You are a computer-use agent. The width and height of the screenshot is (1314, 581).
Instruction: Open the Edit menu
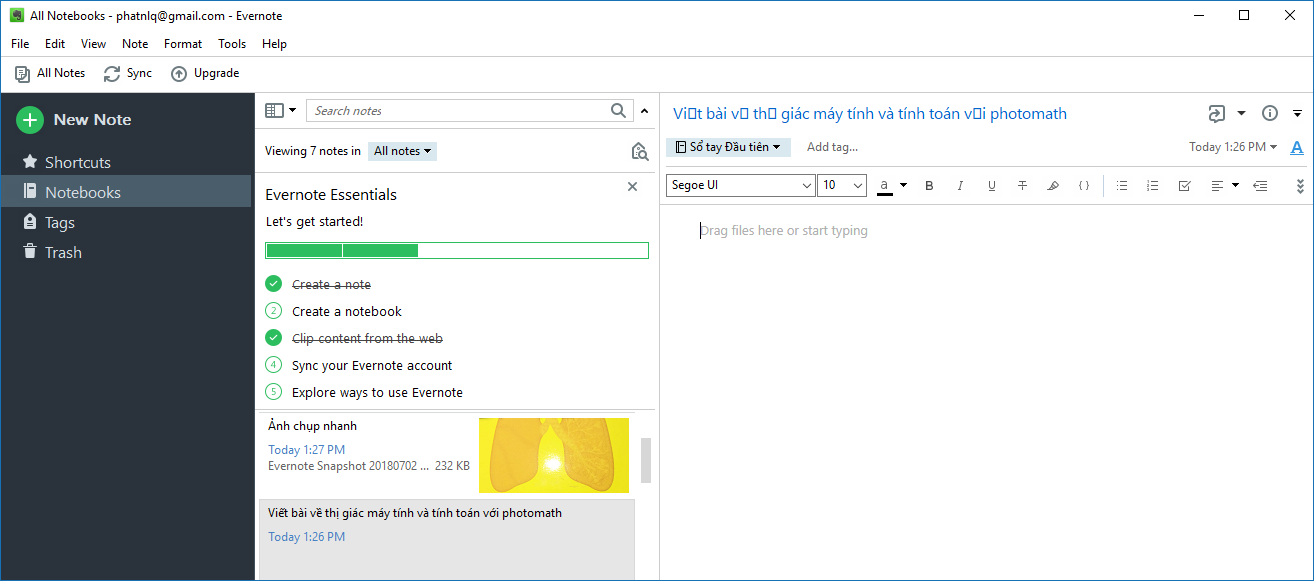pos(55,44)
